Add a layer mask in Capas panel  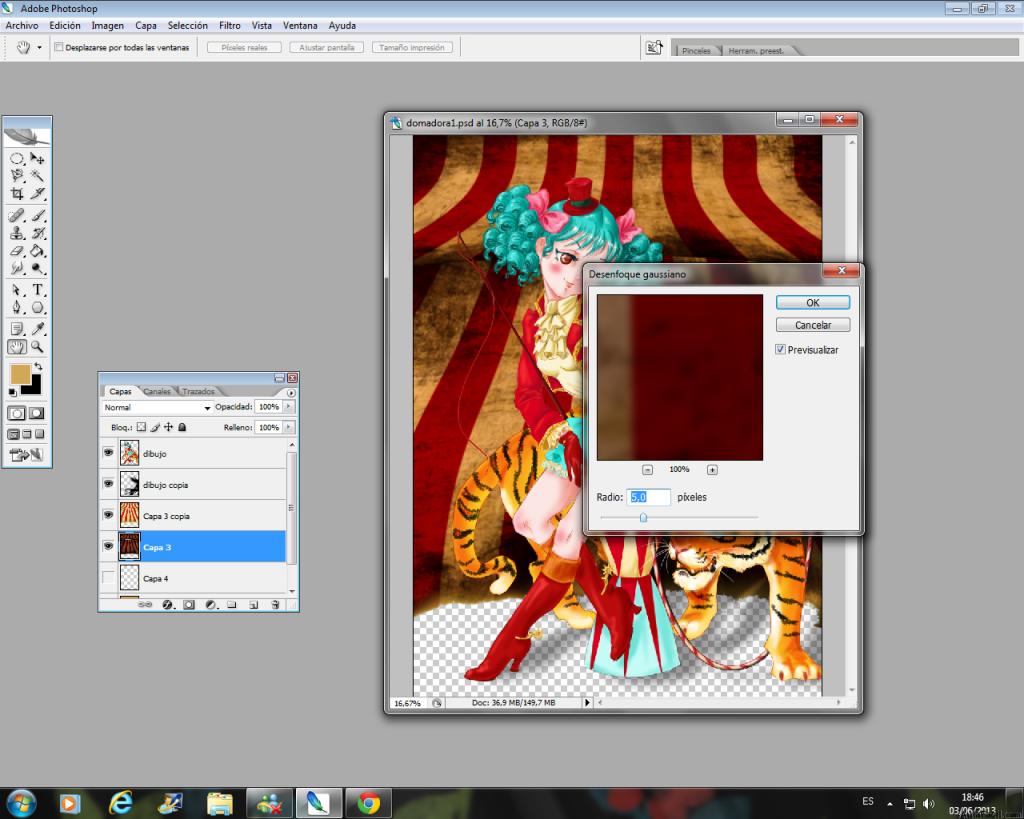click(x=189, y=605)
